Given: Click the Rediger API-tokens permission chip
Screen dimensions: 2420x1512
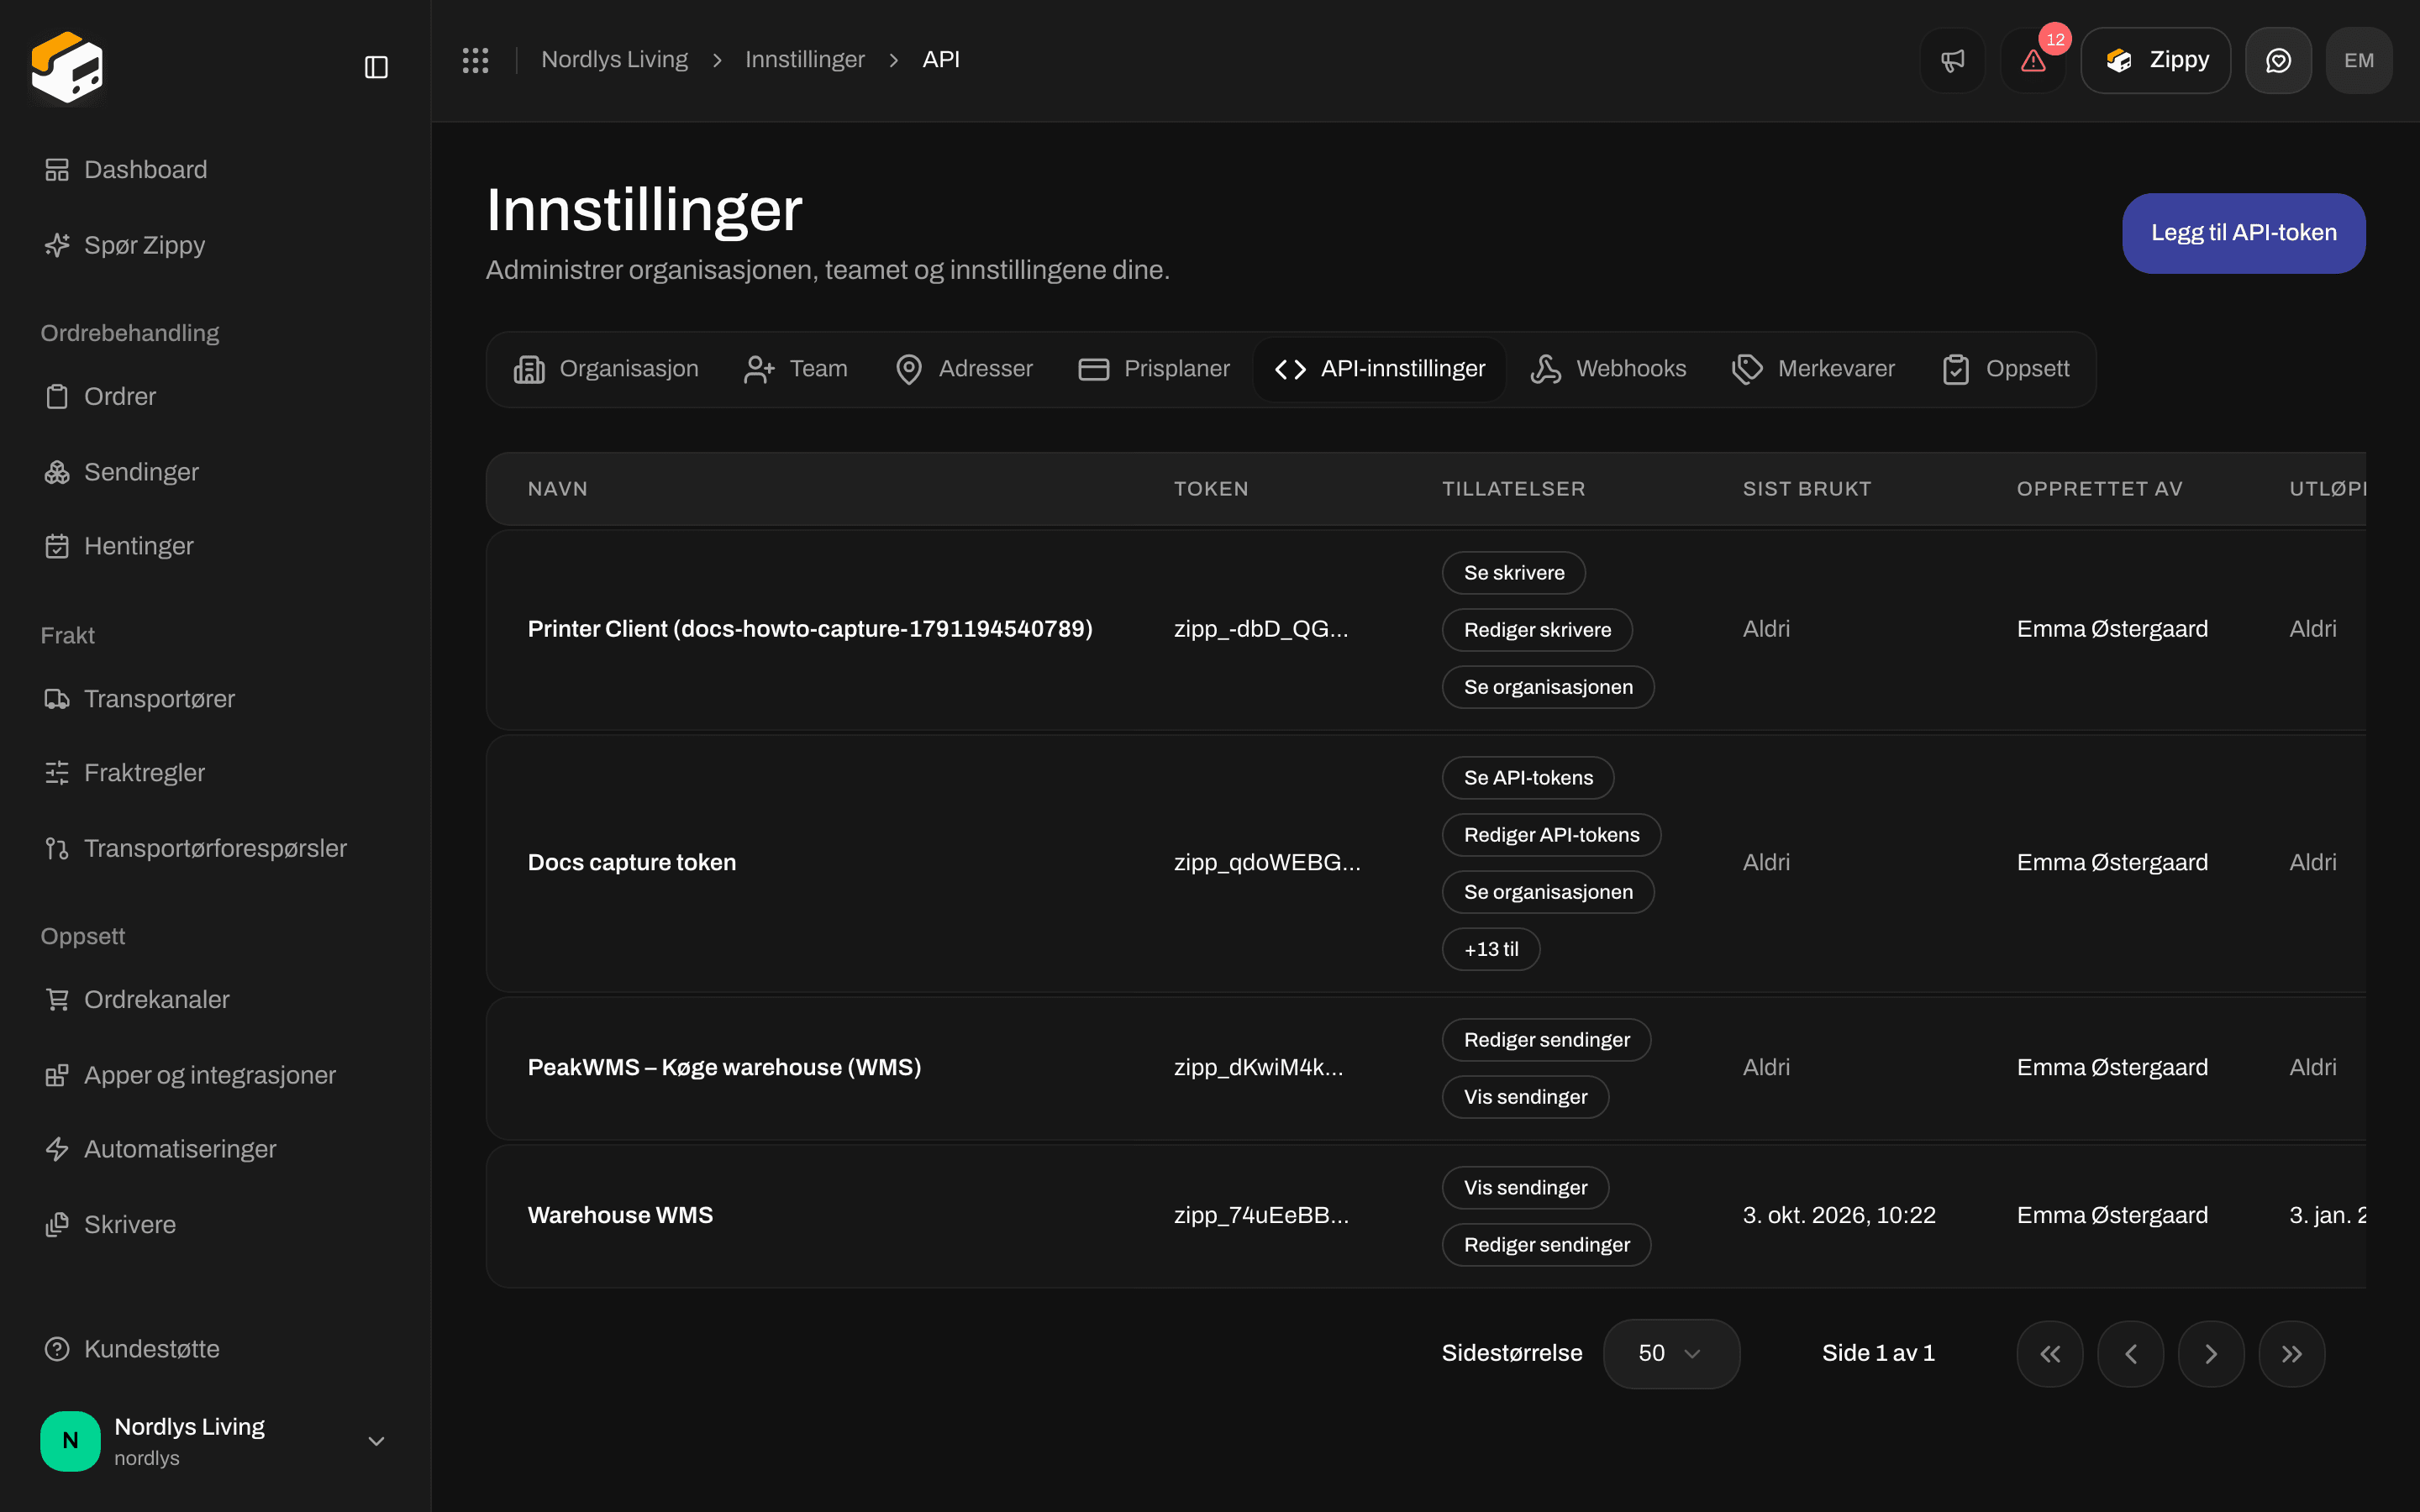Looking at the screenshot, I should pos(1551,835).
